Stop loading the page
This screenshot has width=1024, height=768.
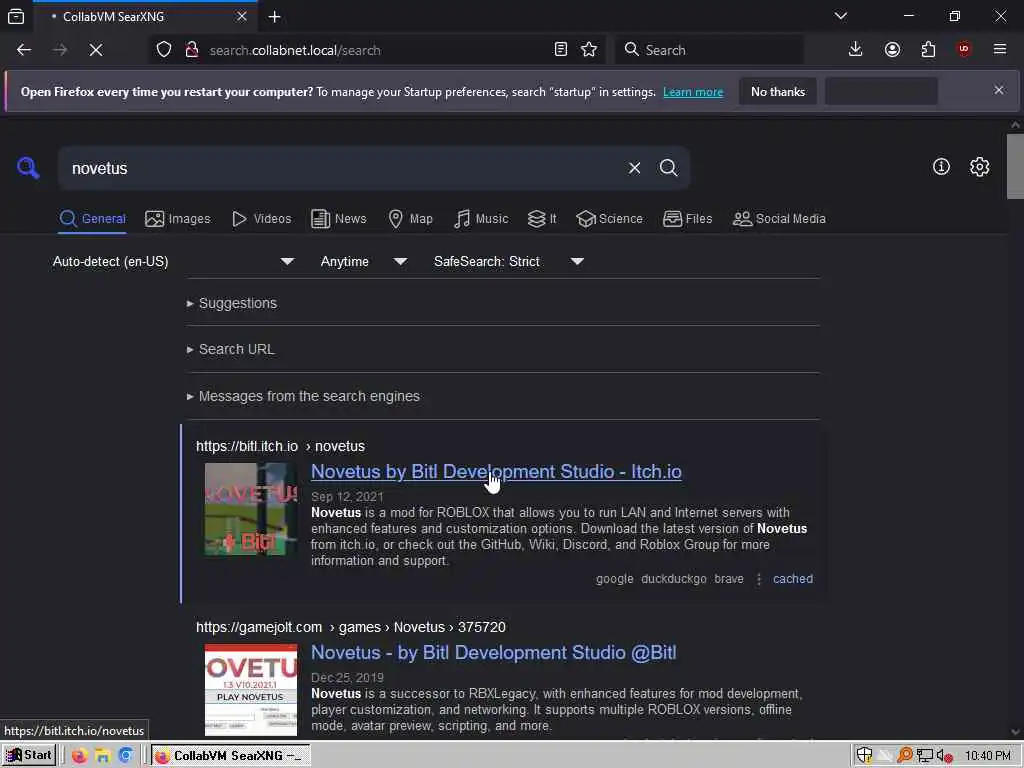point(96,50)
